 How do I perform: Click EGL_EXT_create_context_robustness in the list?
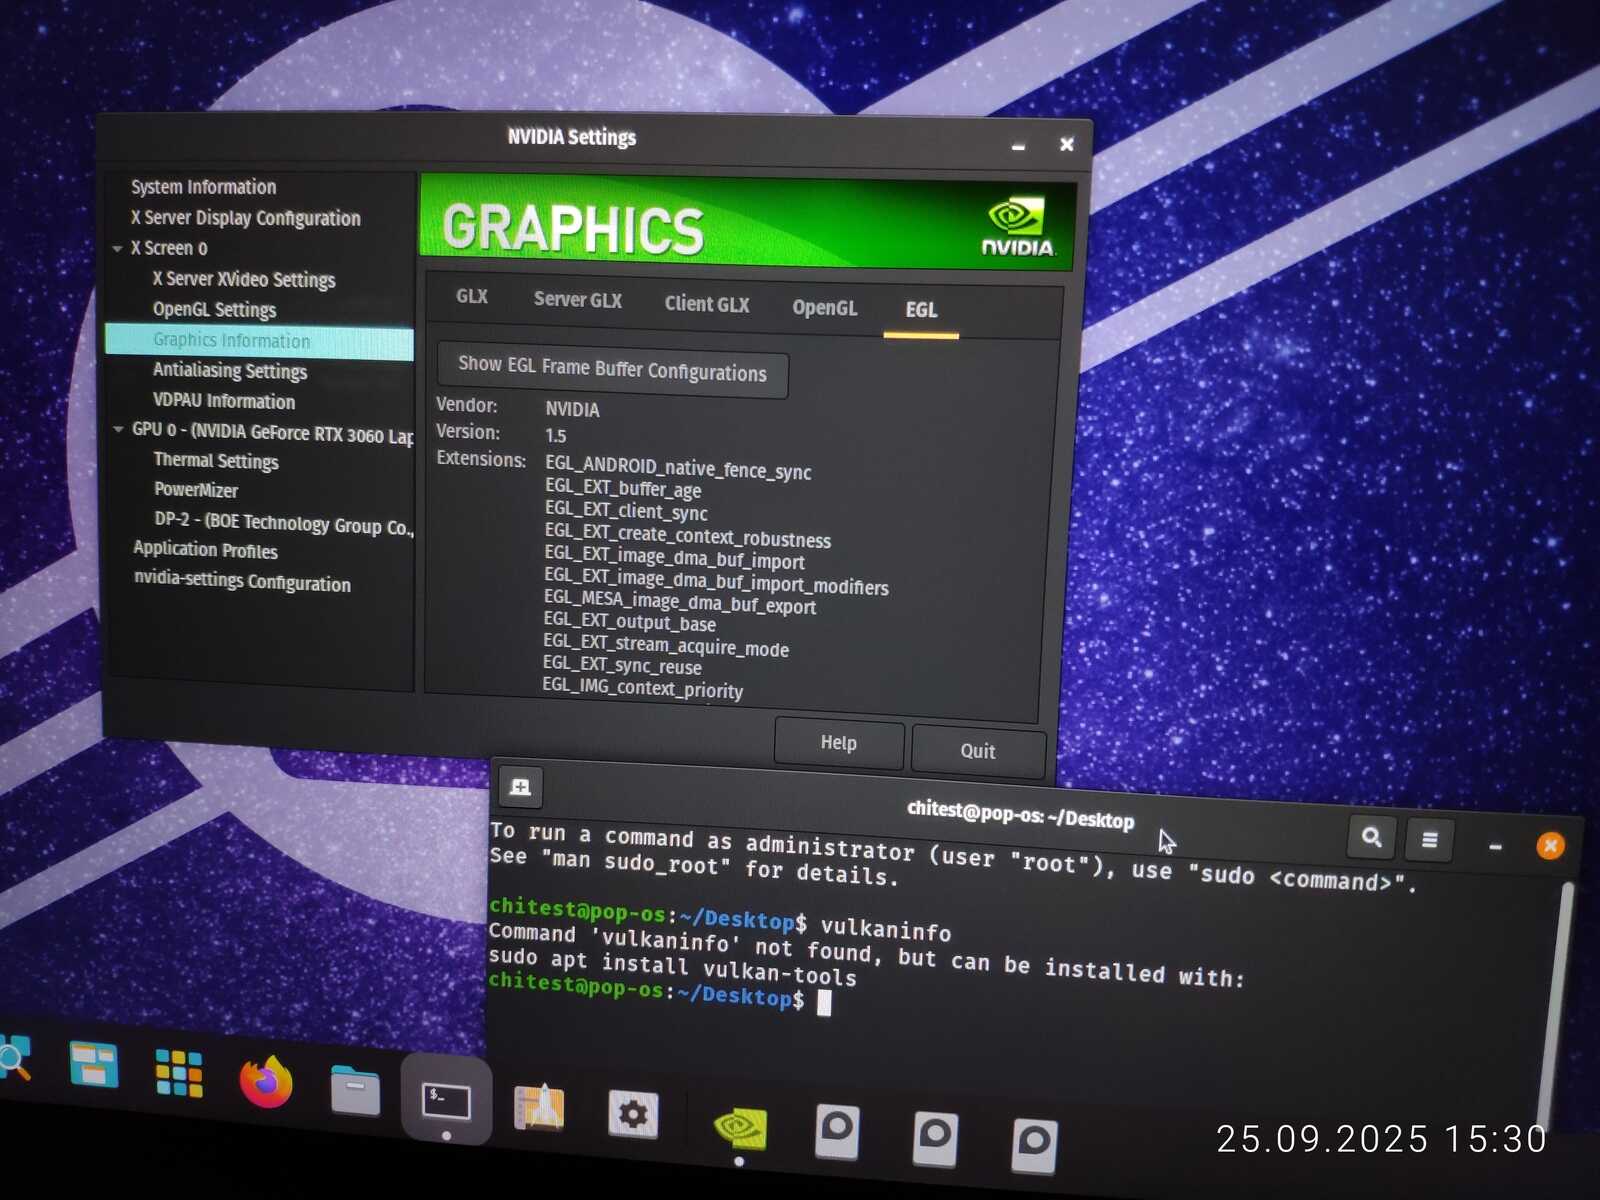(x=688, y=536)
